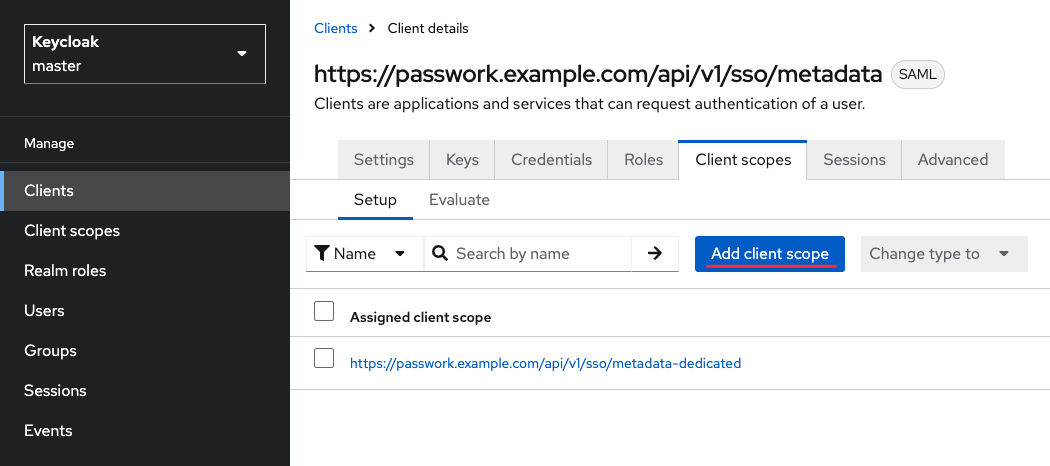Click the search arrow submit icon
This screenshot has width=1050, height=466.
coord(655,254)
